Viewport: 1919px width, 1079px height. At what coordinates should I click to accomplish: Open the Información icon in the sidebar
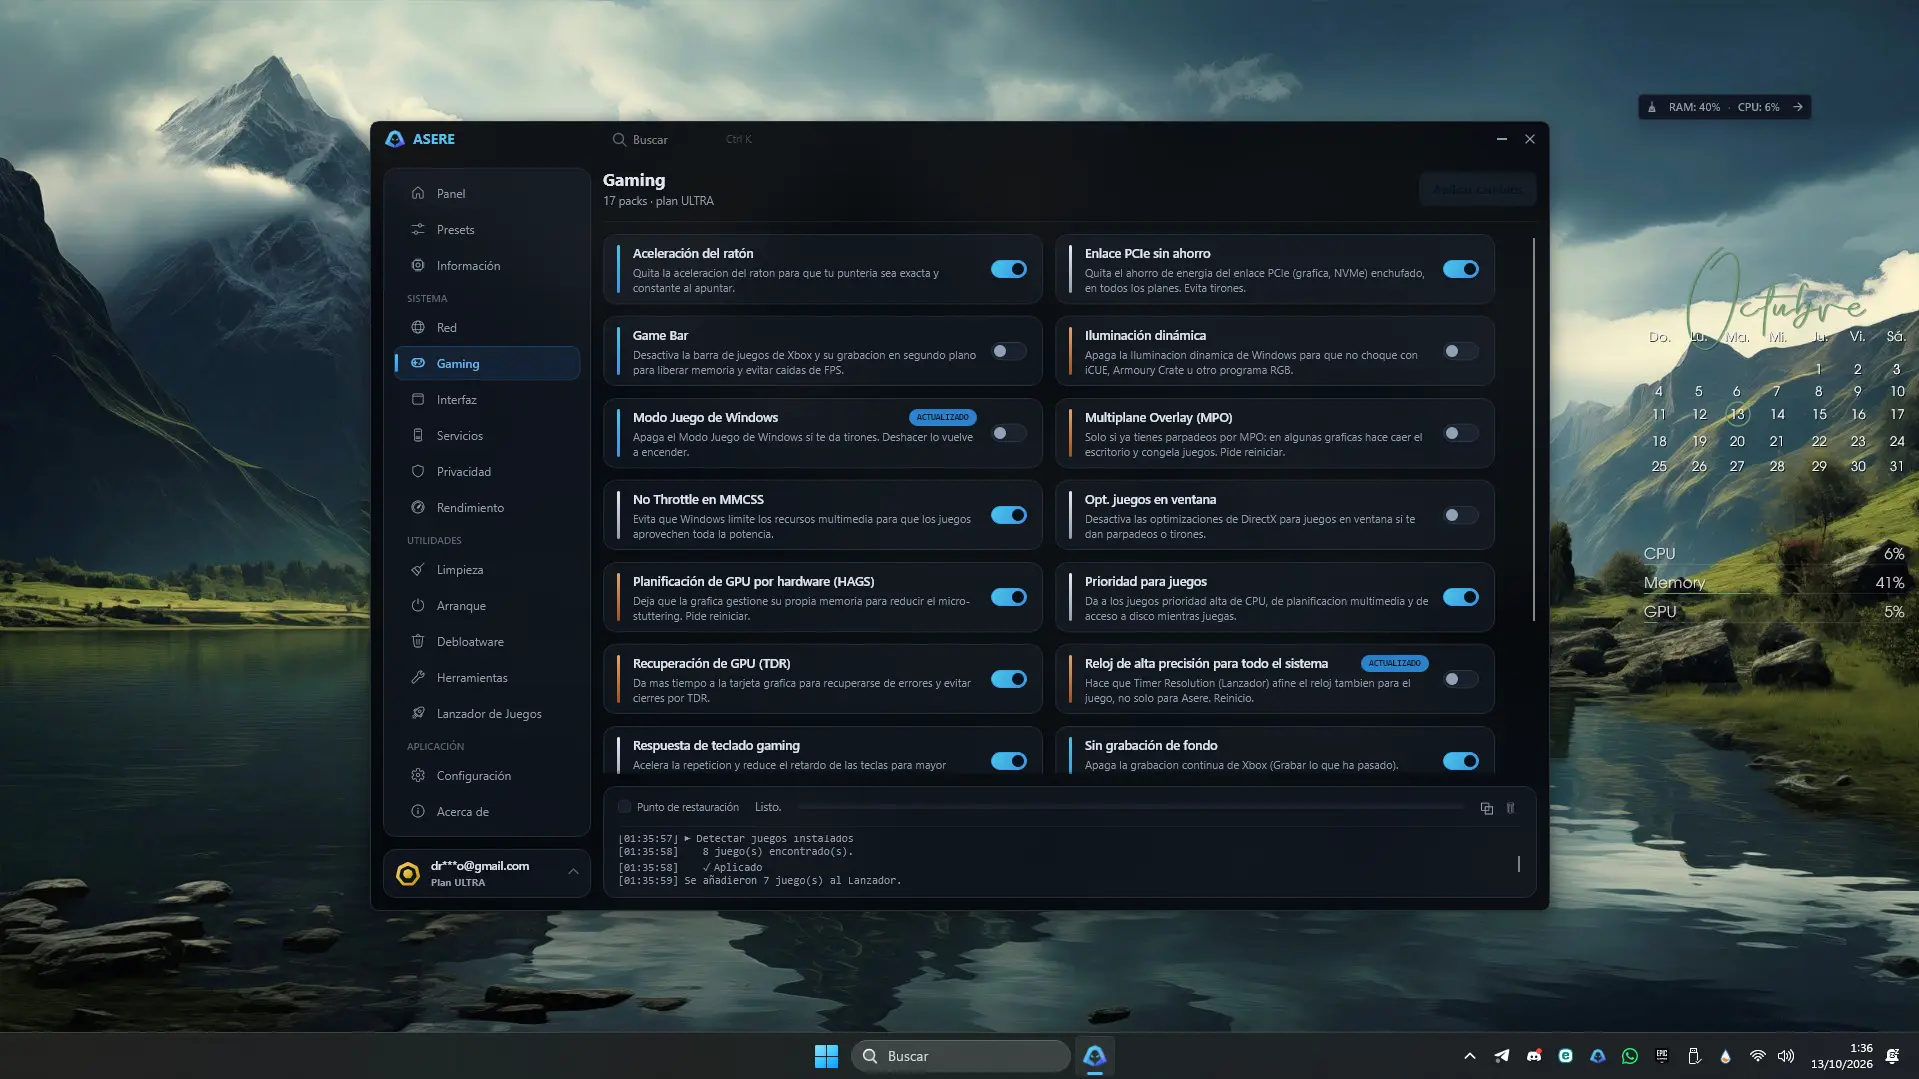pyautogui.click(x=418, y=265)
